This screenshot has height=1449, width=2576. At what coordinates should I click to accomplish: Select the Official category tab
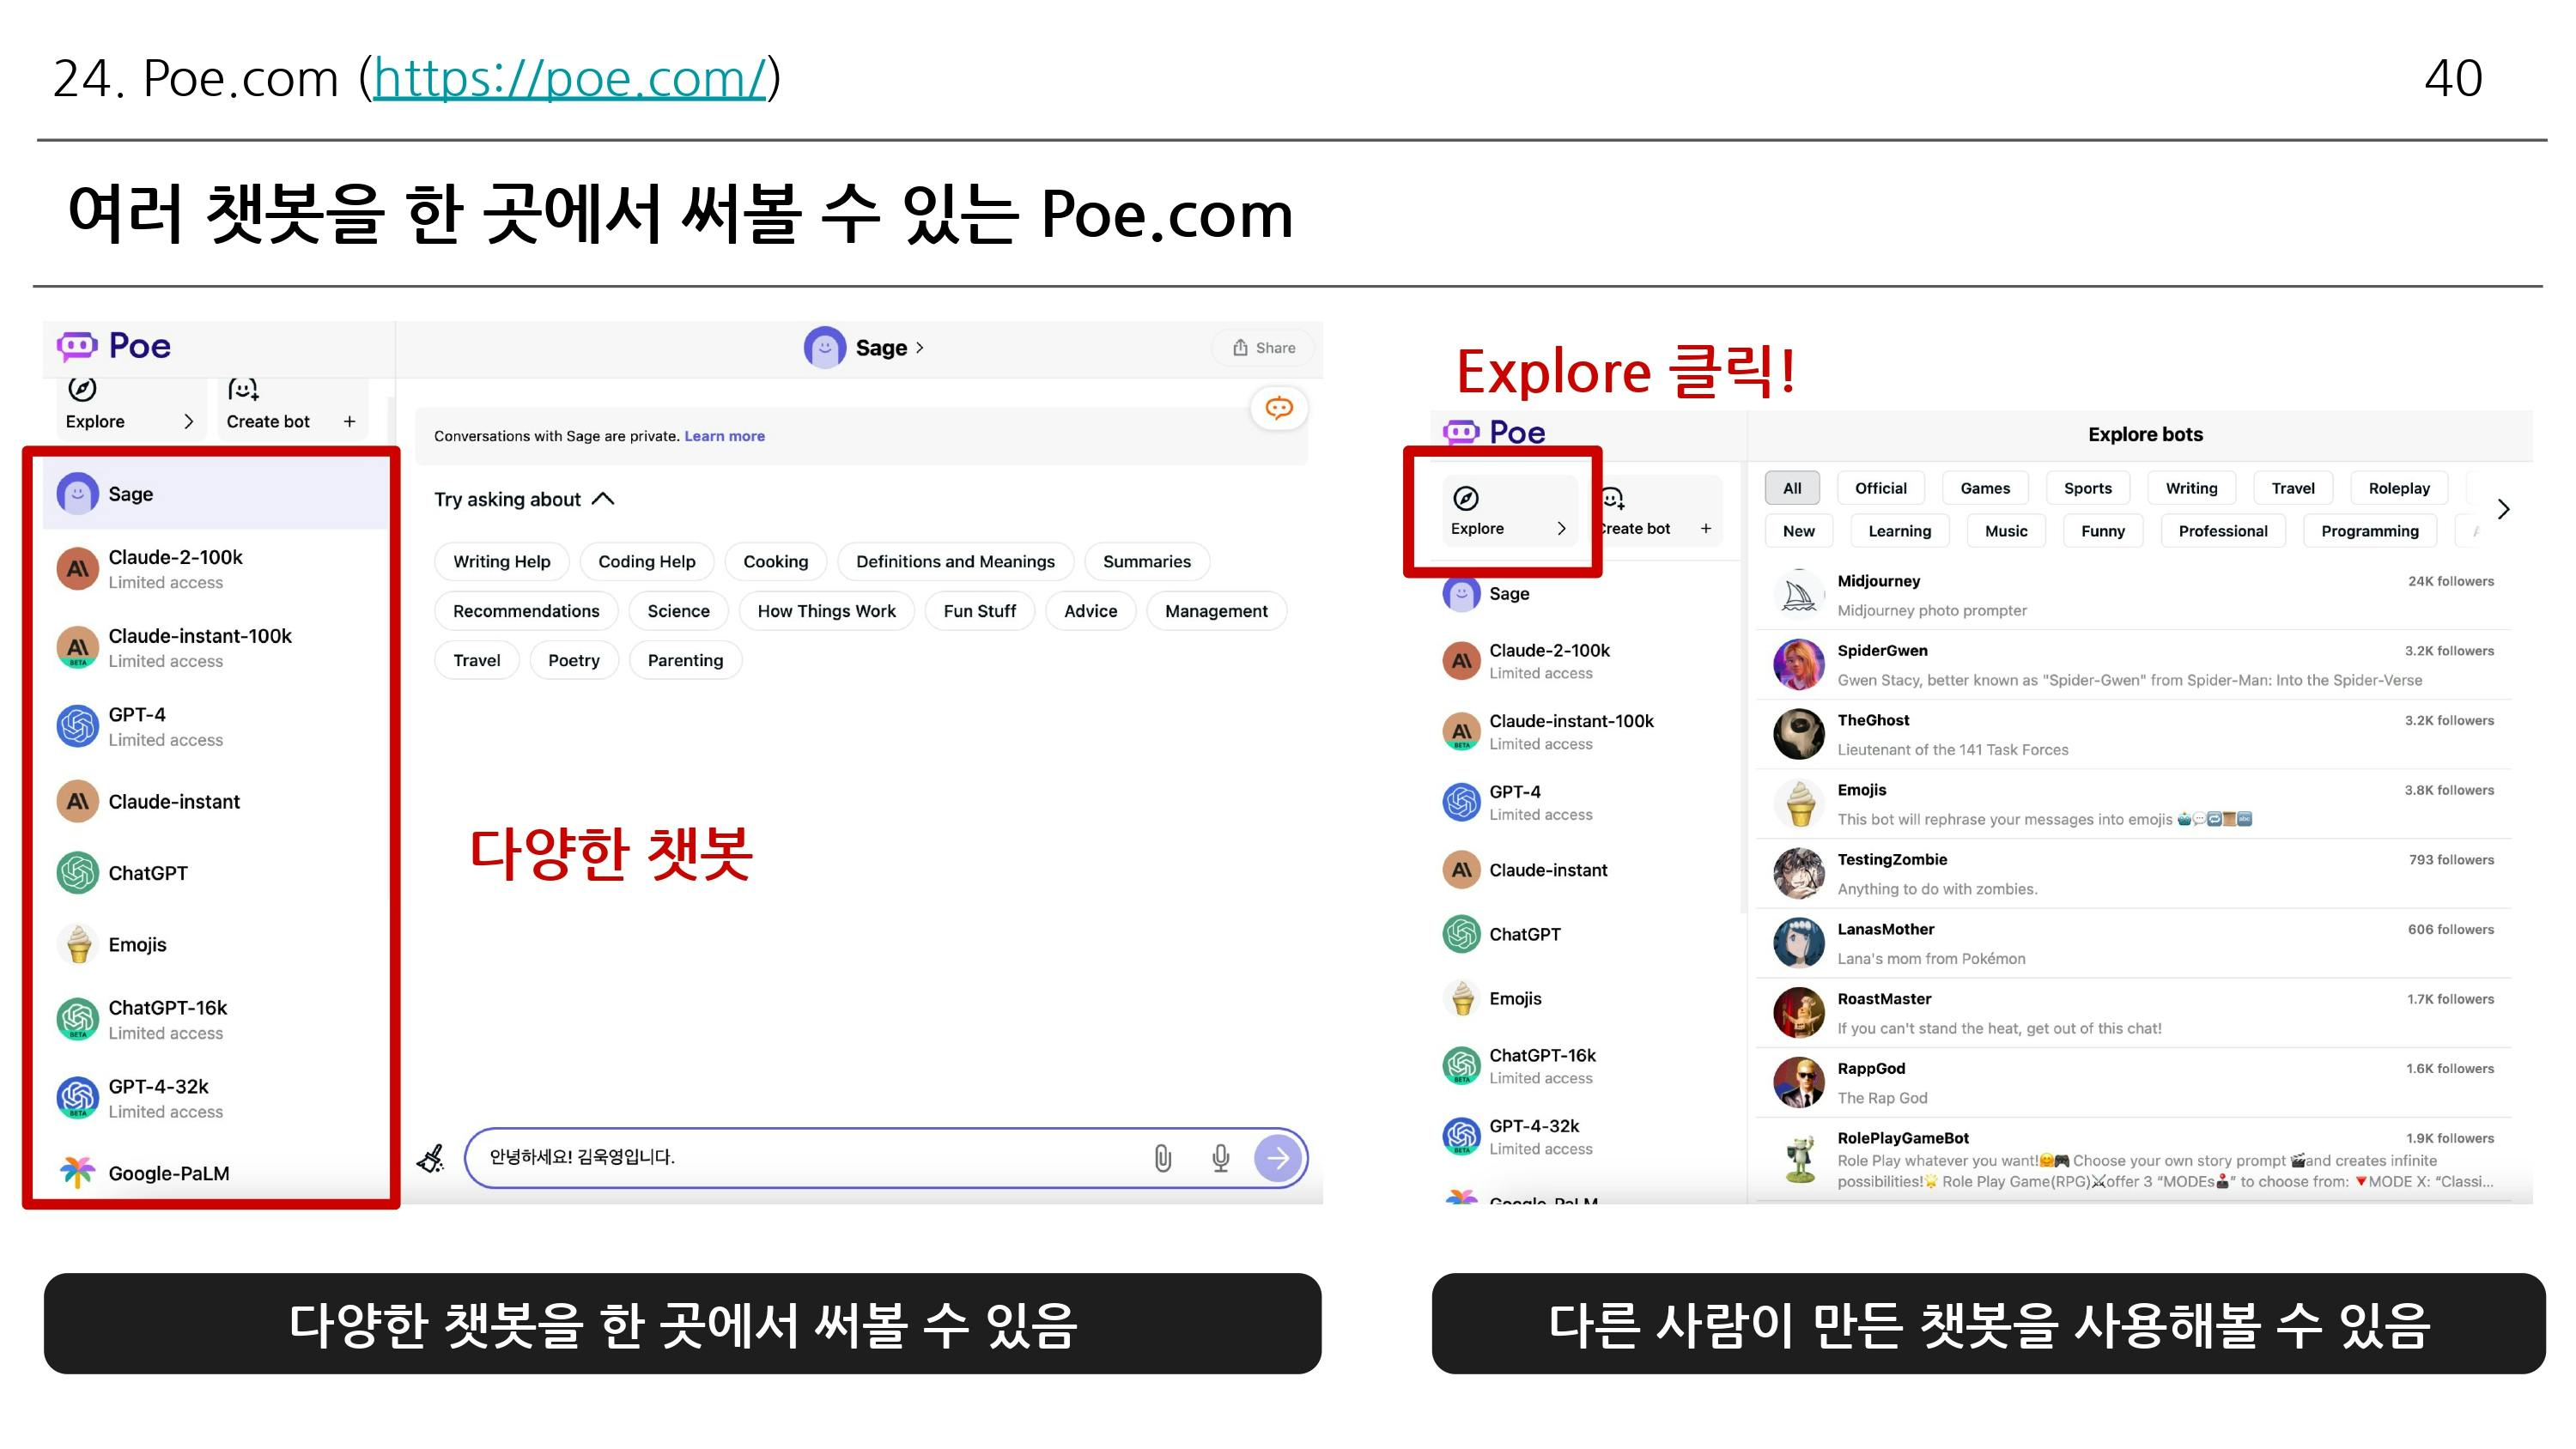coord(1880,488)
